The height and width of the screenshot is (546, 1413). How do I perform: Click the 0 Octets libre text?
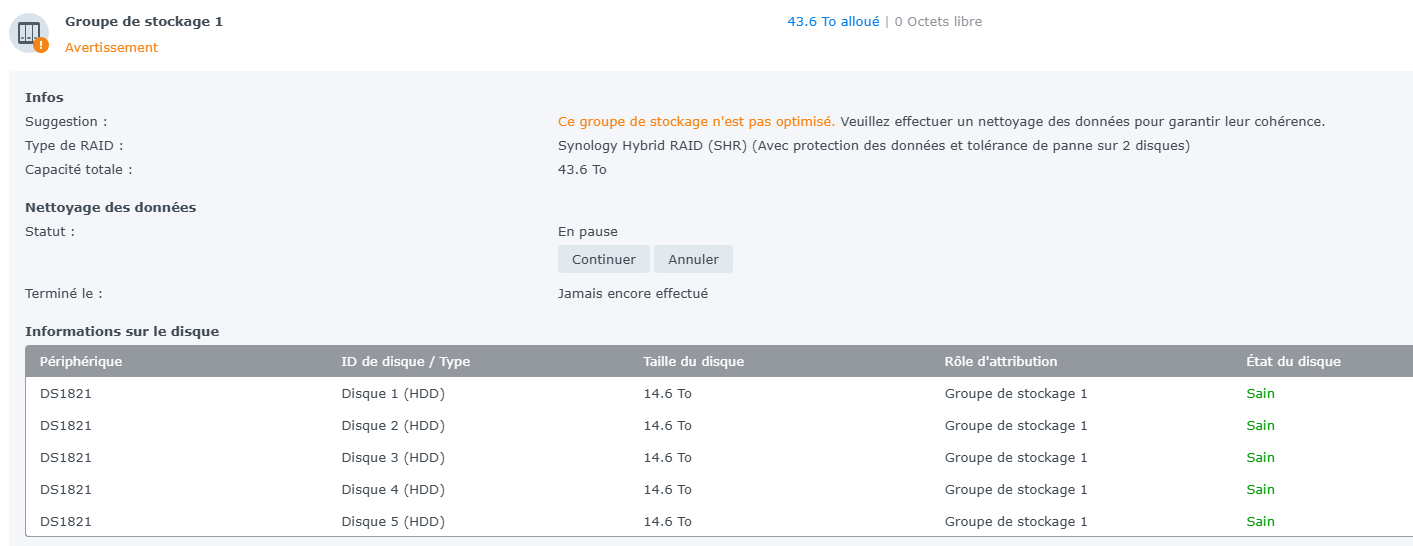pos(938,21)
